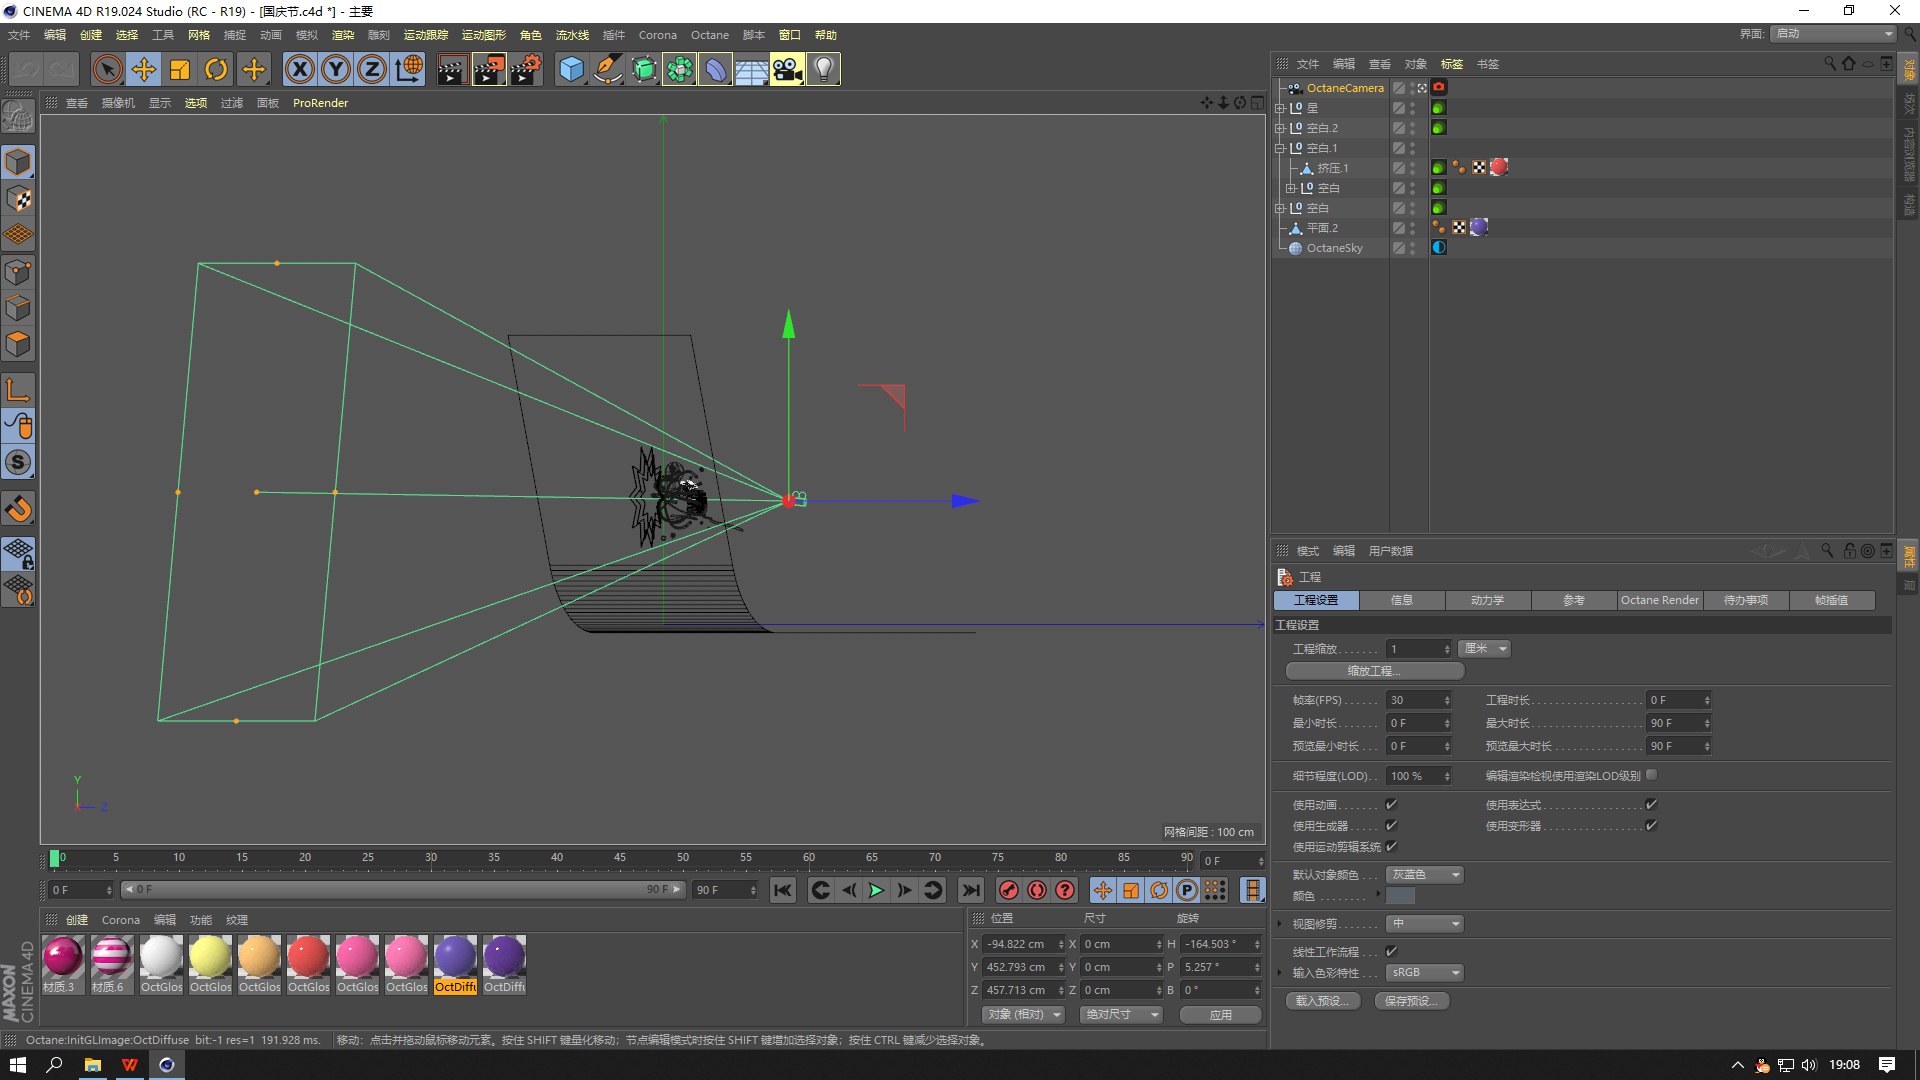Image resolution: width=1920 pixels, height=1080 pixels.
Task: Open the 视图修剪 dropdown showing 中
Action: coord(1425,924)
